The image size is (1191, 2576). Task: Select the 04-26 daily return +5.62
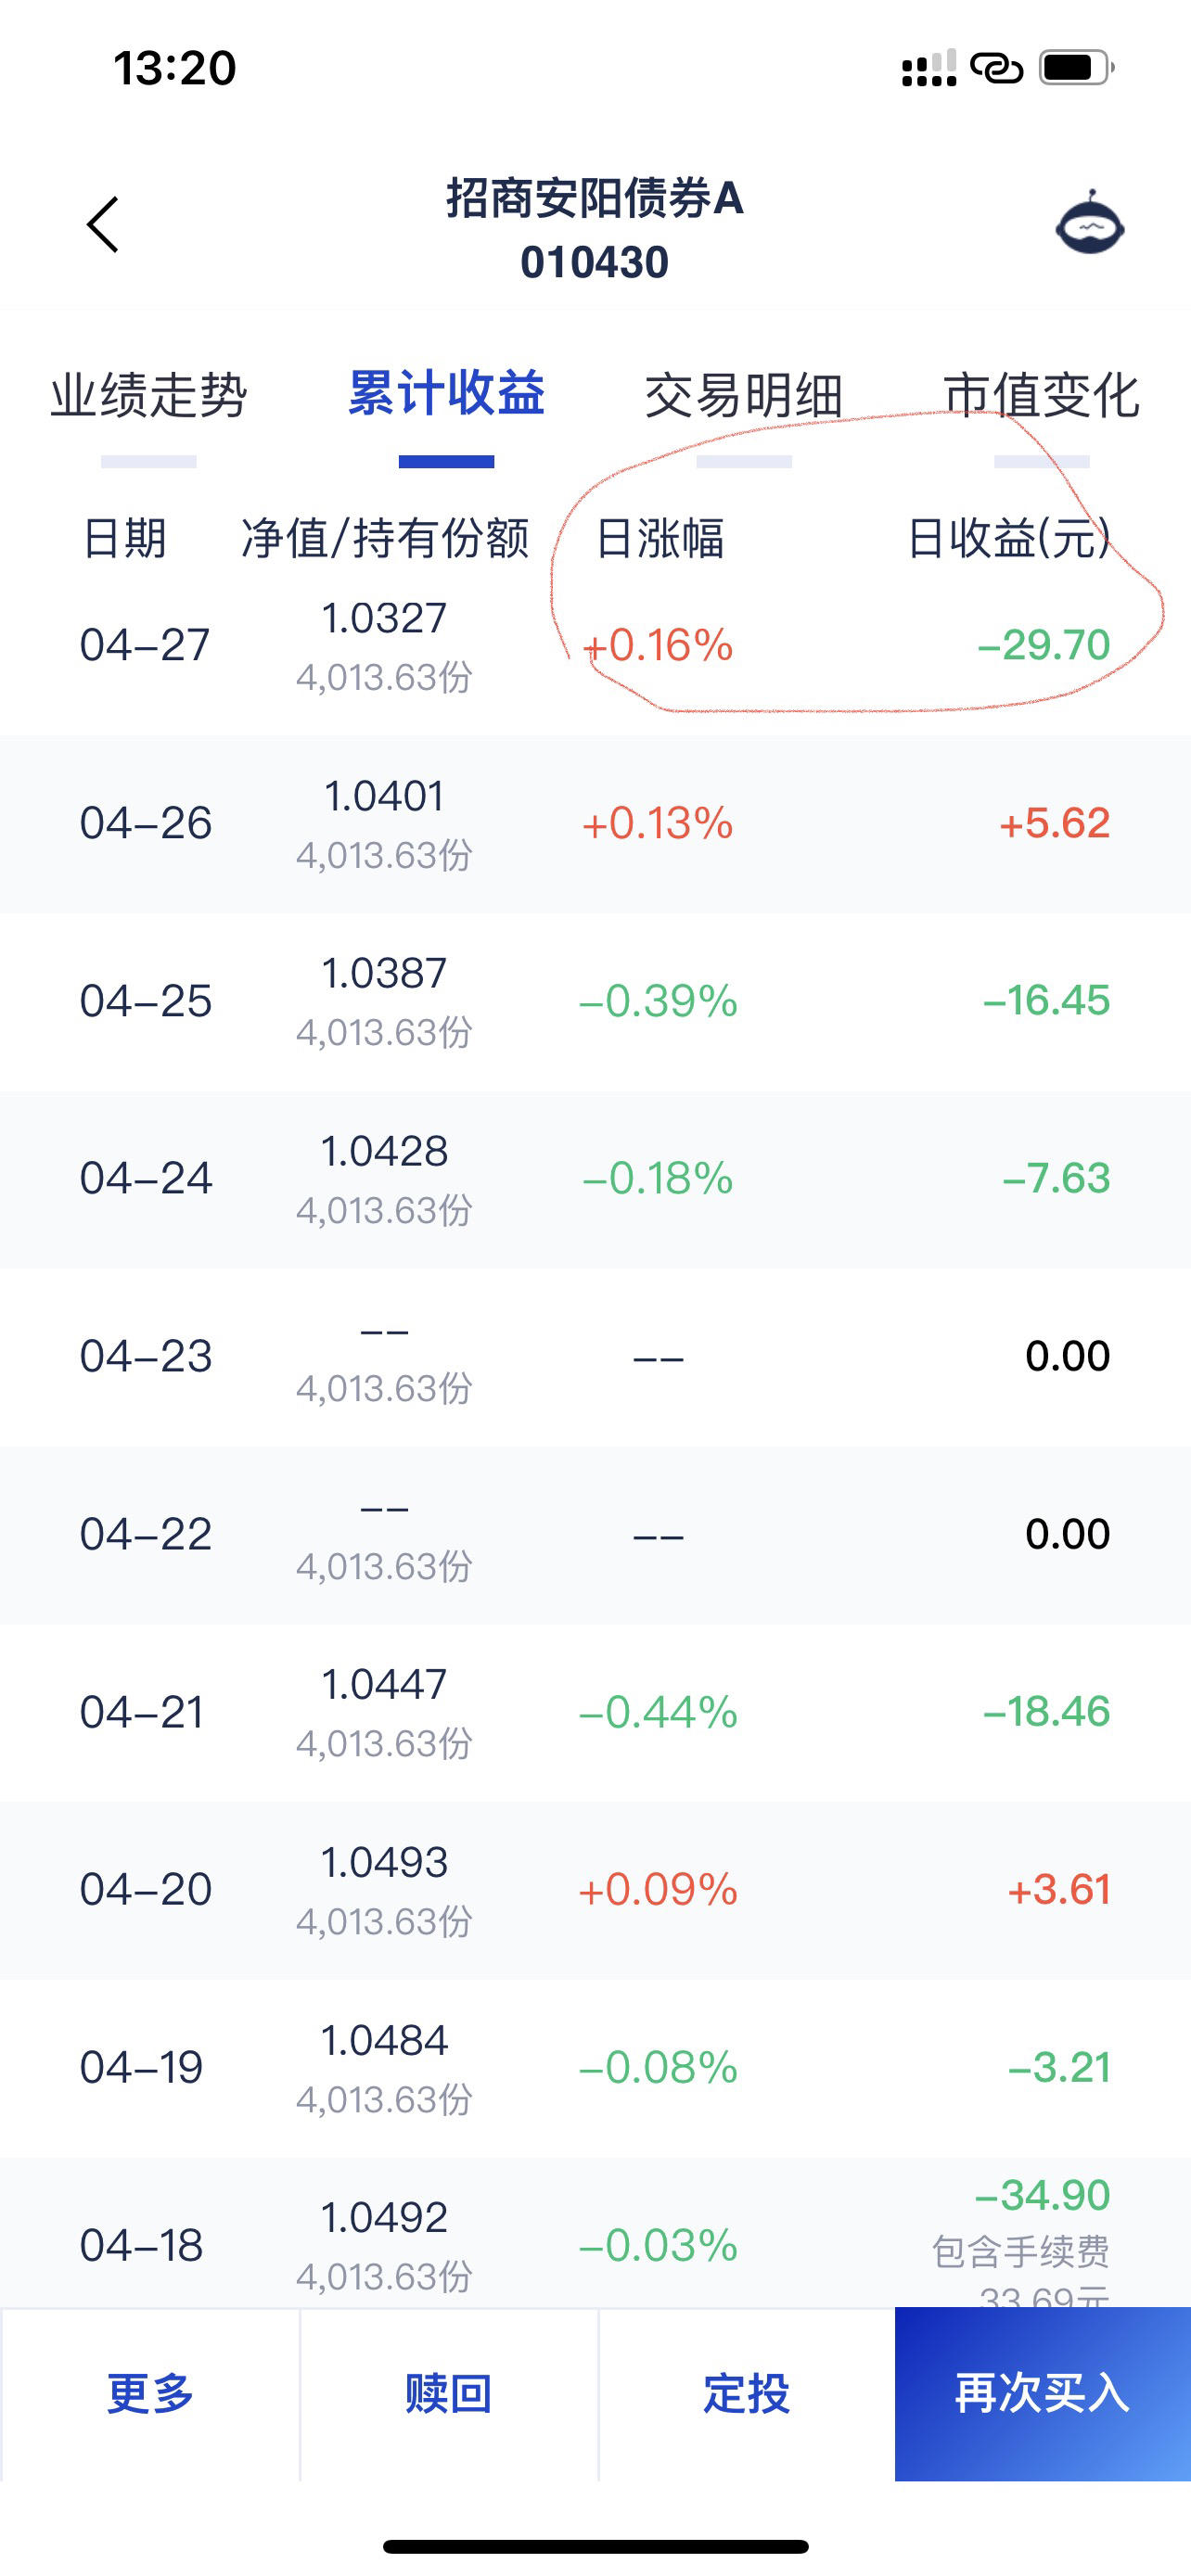(x=1055, y=823)
